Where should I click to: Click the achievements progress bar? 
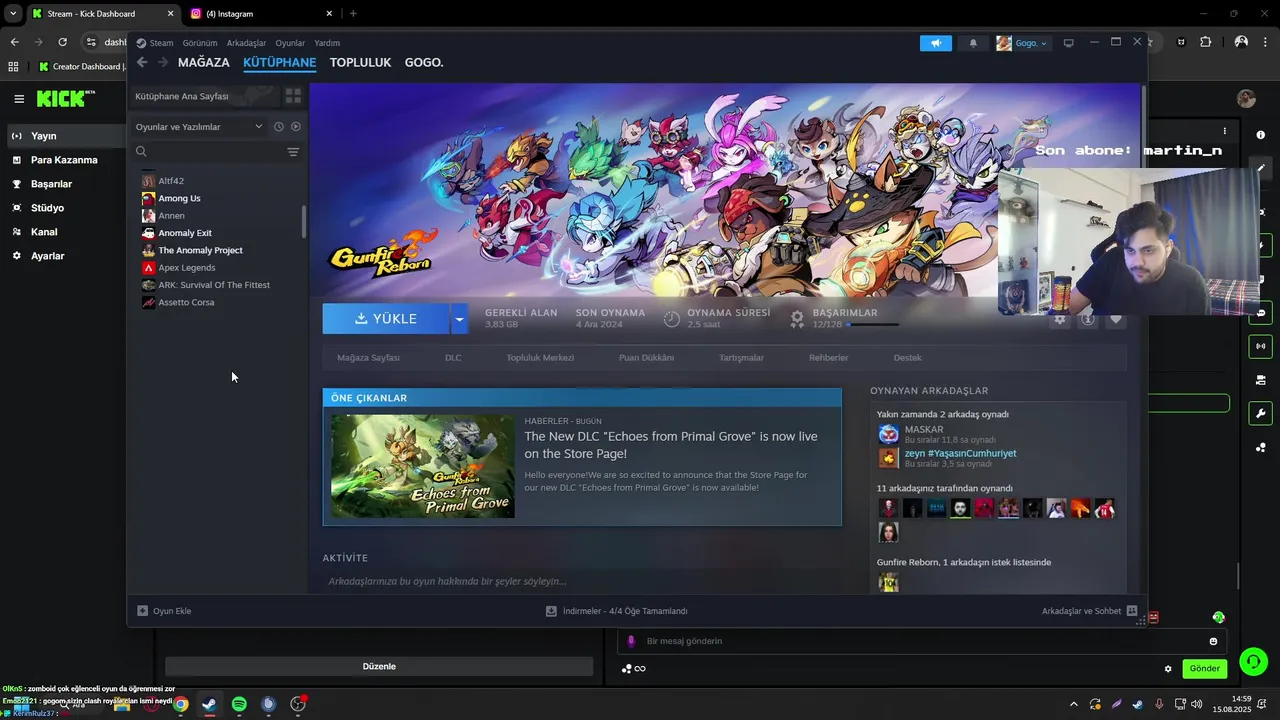pyautogui.click(x=872, y=325)
